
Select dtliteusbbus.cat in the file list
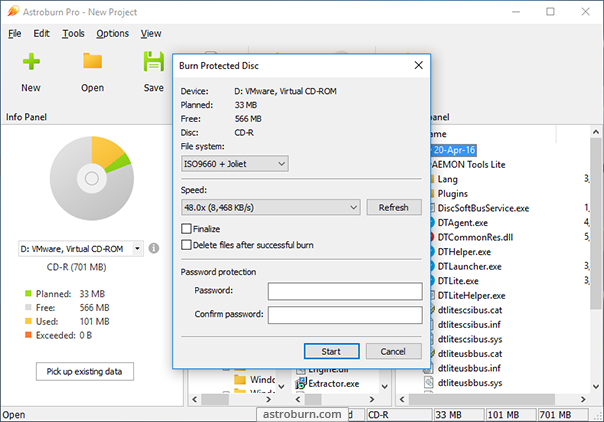click(470, 353)
